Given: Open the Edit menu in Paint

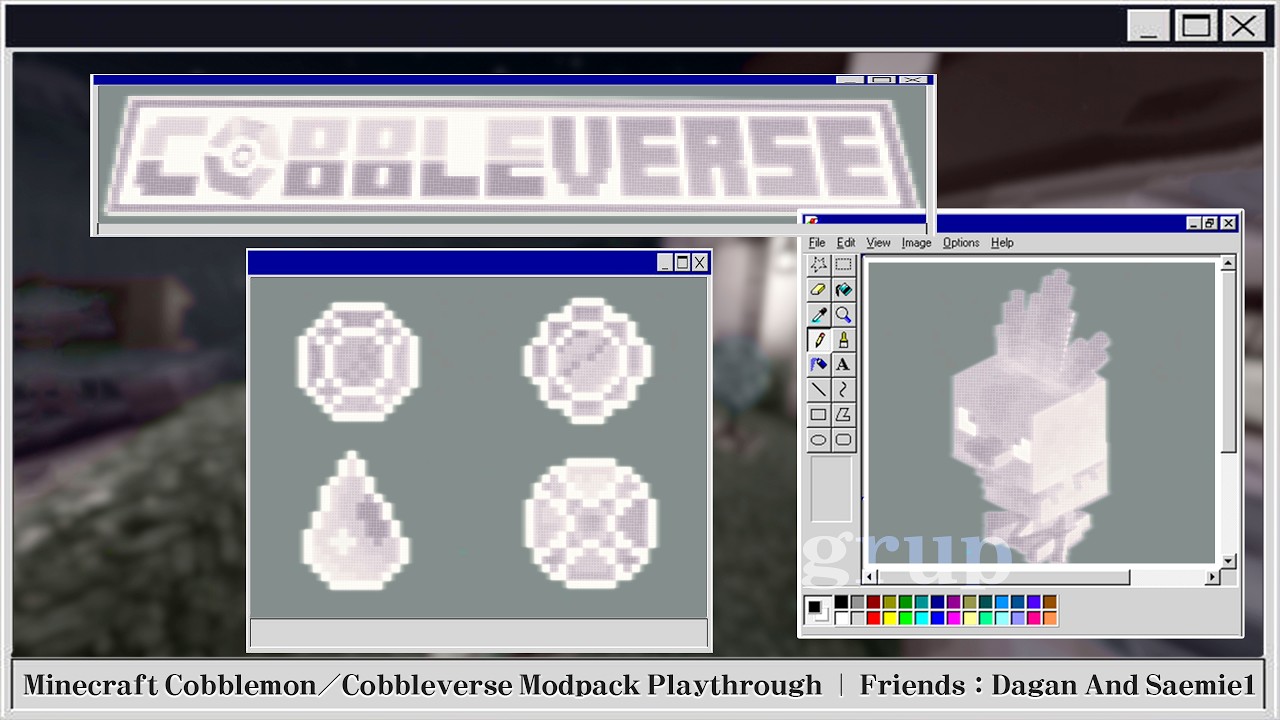Looking at the screenshot, I should (x=846, y=243).
